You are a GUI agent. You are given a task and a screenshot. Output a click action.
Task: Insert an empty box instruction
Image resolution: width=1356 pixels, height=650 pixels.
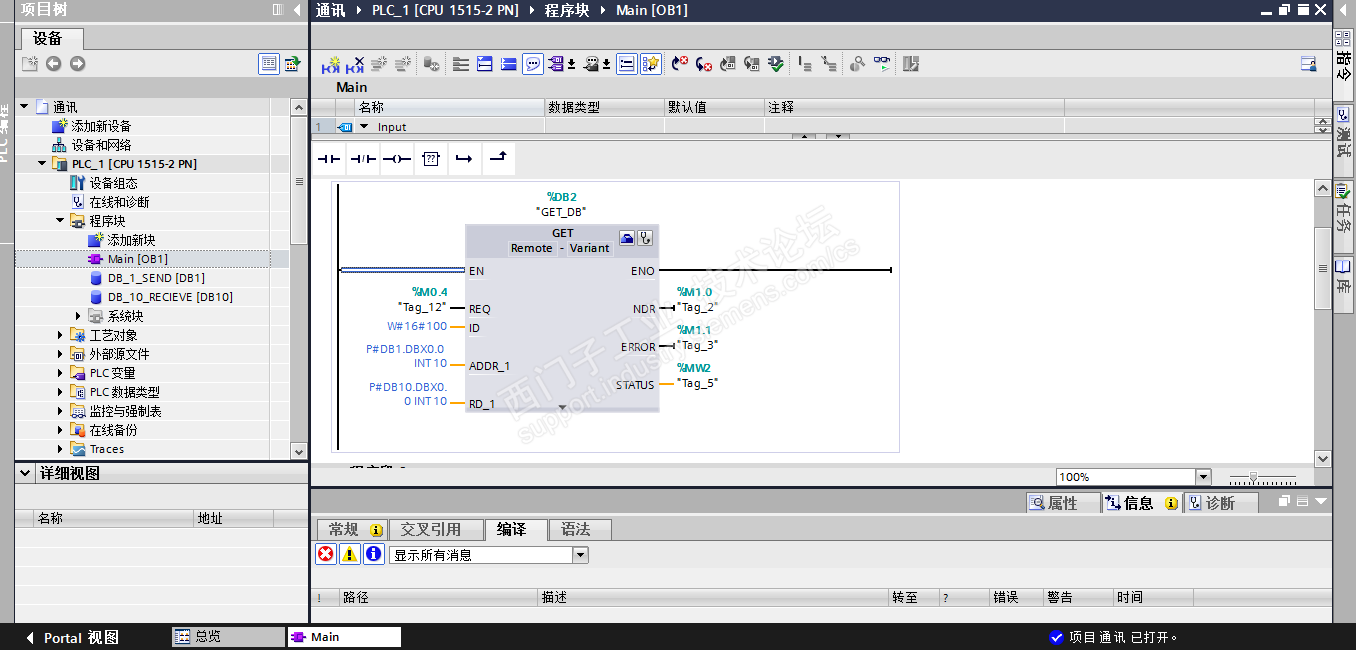(x=430, y=159)
